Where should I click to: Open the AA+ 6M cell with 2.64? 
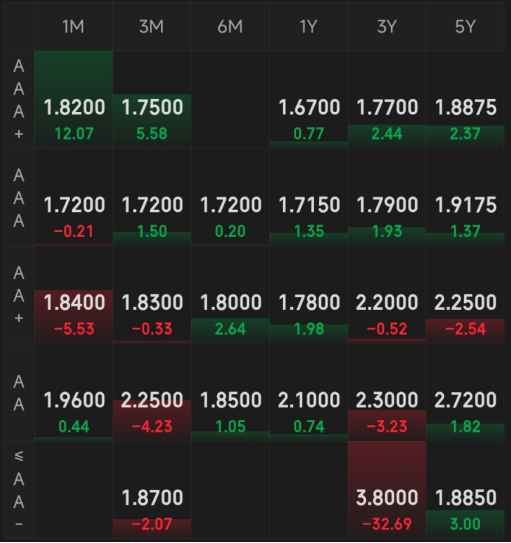[230, 295]
